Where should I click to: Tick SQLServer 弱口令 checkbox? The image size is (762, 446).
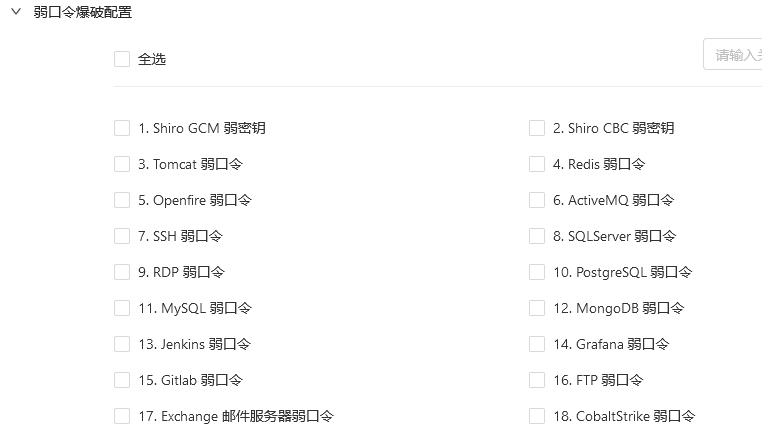tap(537, 236)
